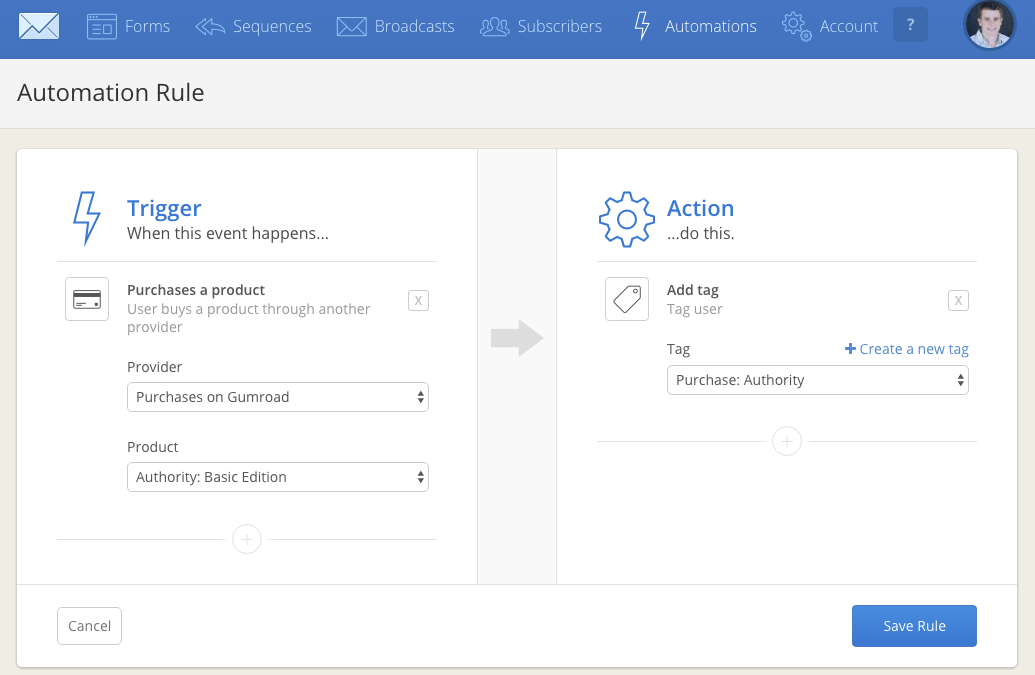Click the credit card icon beside Purchases a product
The image size is (1035, 675).
(87, 299)
